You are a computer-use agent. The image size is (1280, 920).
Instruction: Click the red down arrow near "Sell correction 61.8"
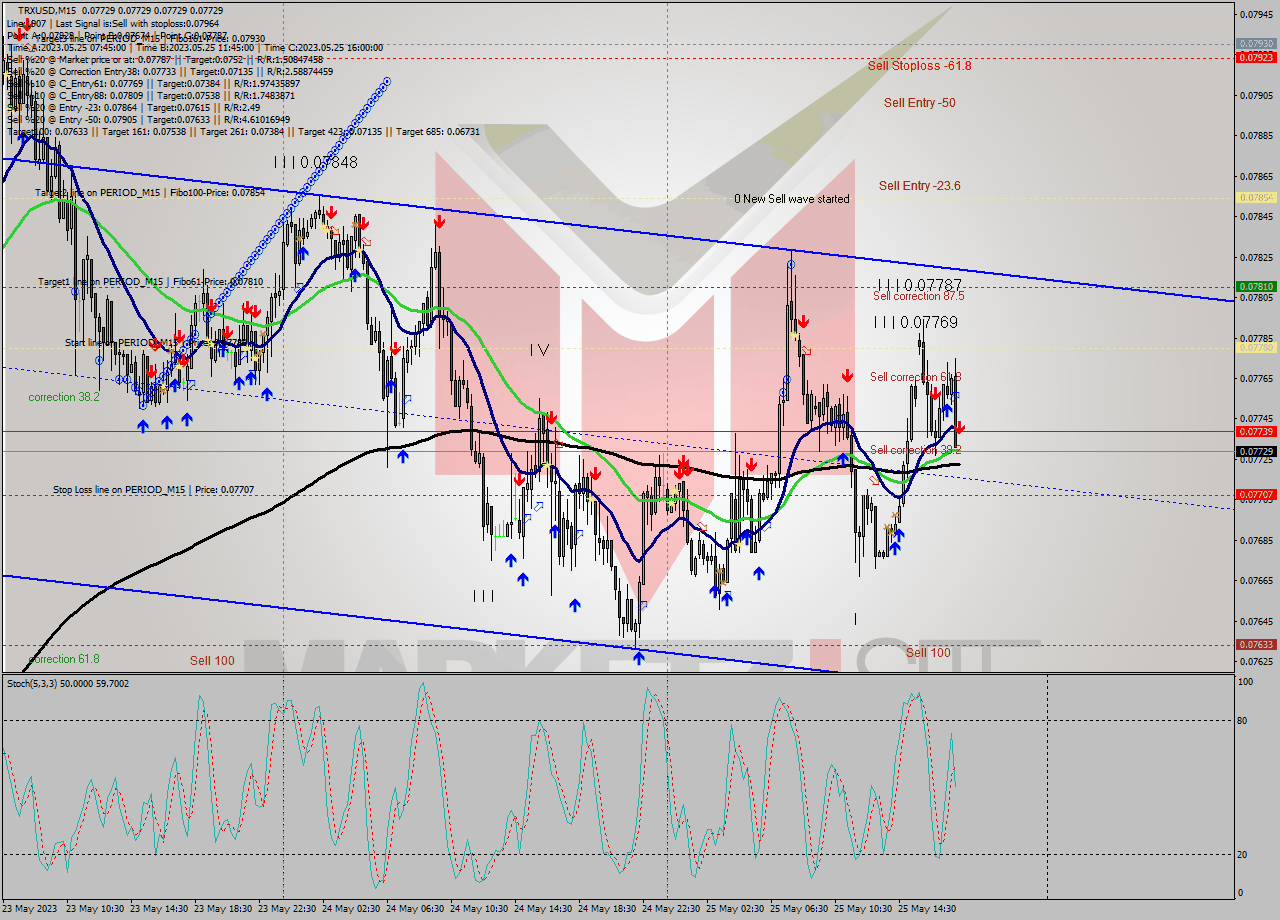tap(935, 394)
